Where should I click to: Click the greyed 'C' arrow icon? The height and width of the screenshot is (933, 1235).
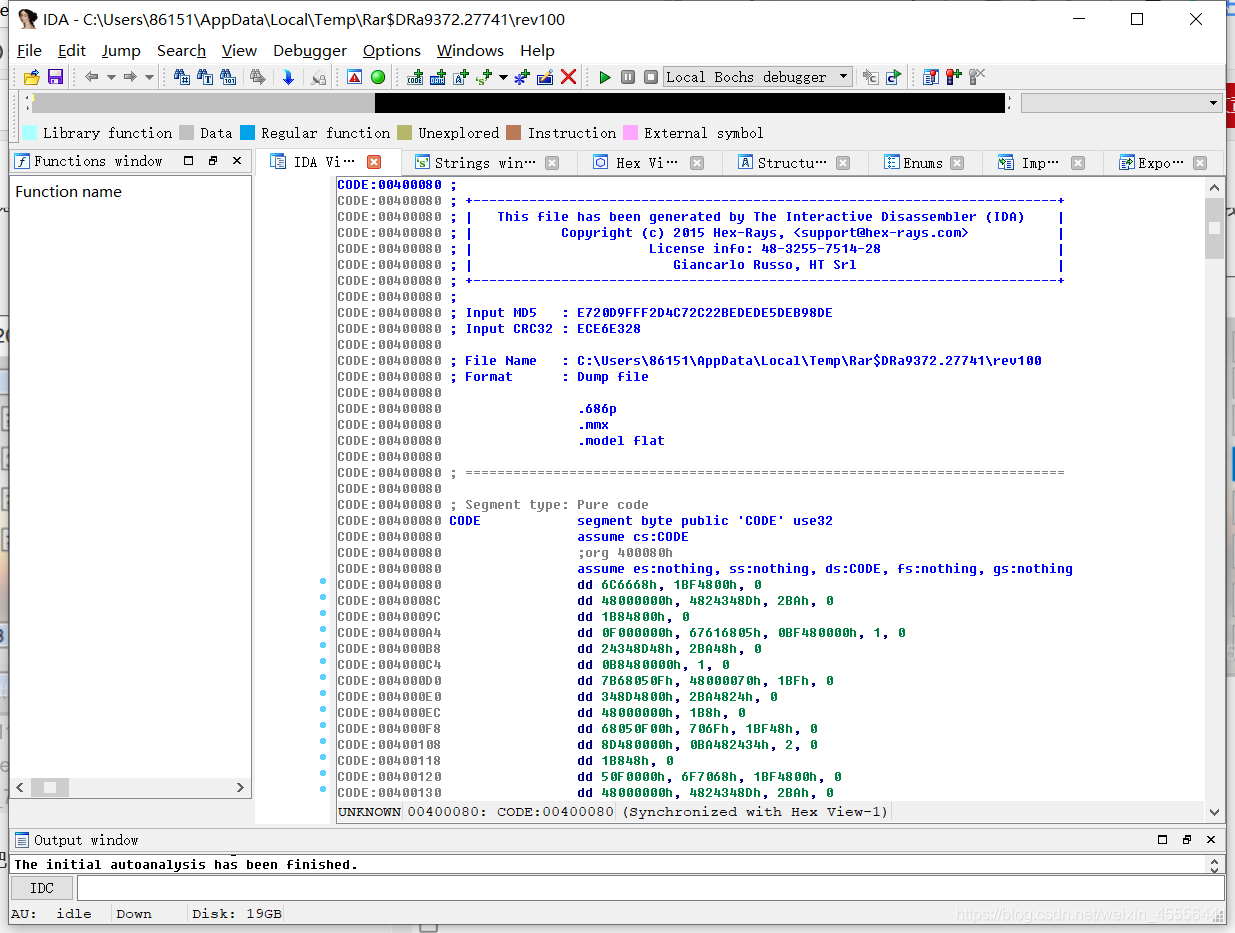870,77
